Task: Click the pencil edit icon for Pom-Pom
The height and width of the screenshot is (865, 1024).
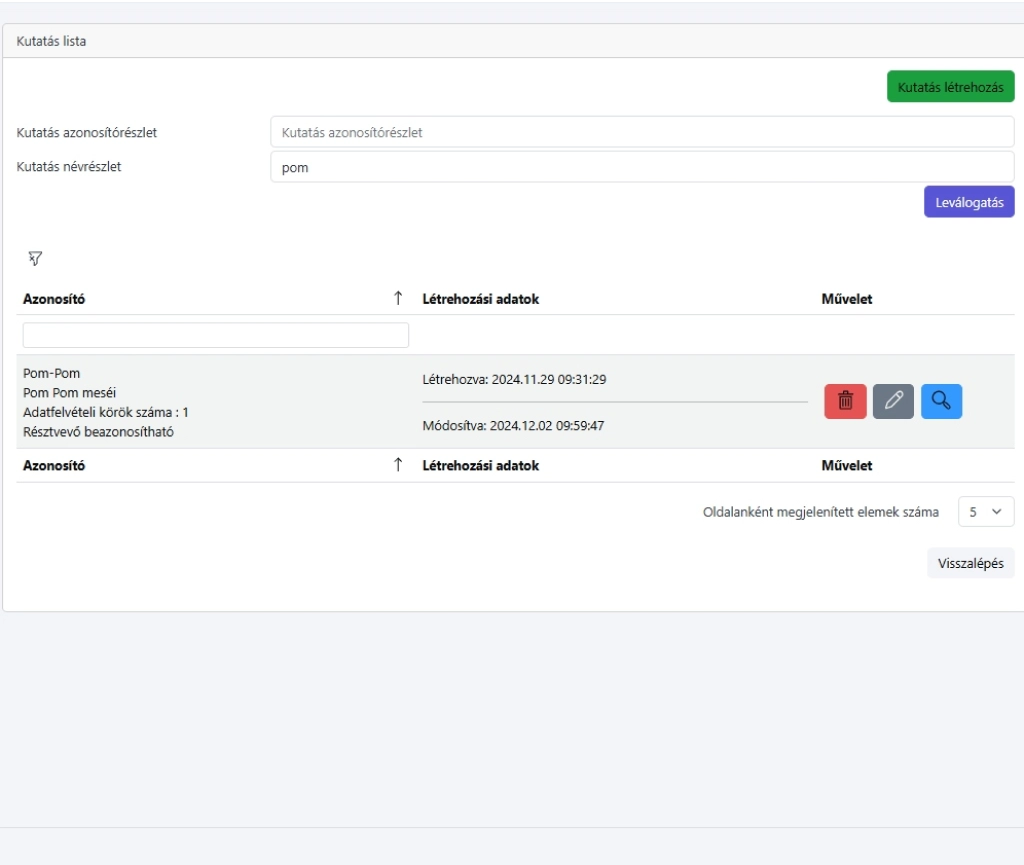Action: [893, 401]
